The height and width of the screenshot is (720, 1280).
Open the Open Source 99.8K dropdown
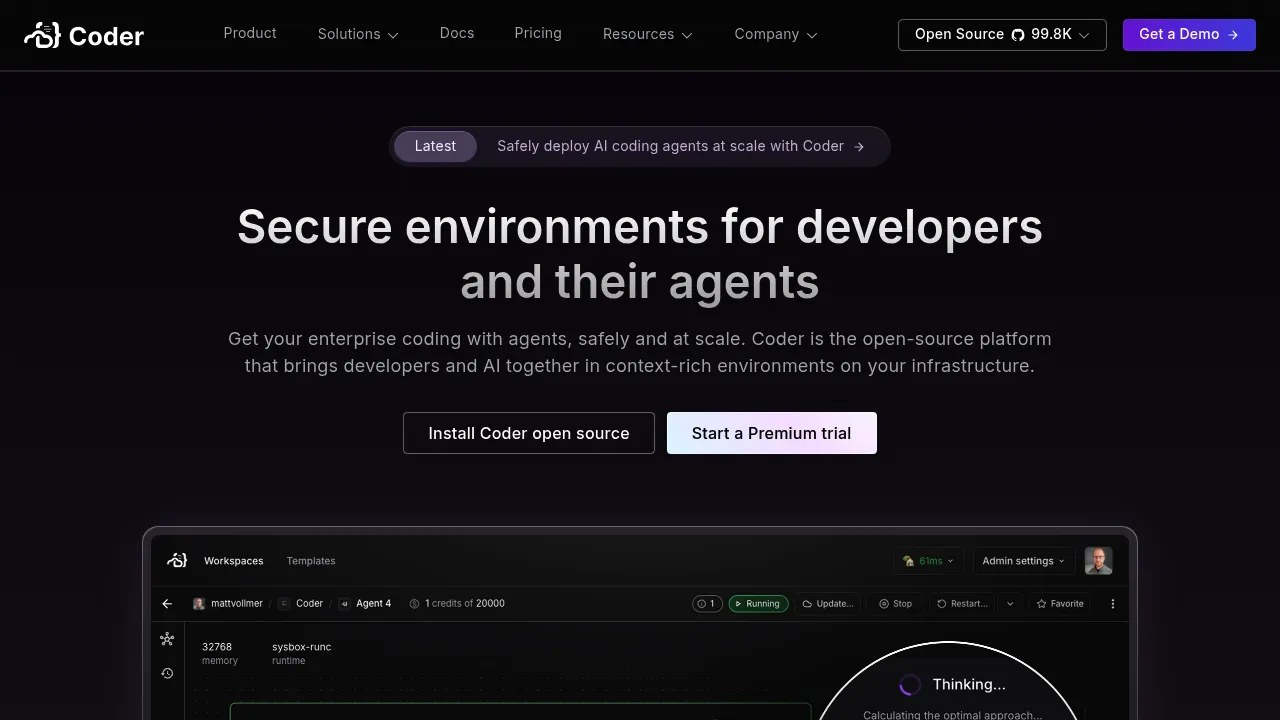(1002, 34)
